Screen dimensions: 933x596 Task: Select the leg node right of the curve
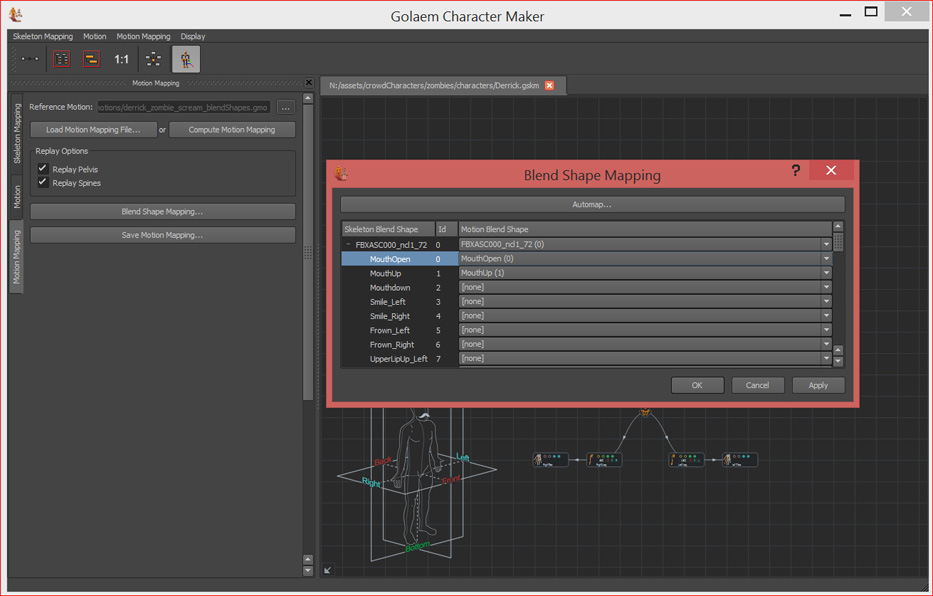686,459
